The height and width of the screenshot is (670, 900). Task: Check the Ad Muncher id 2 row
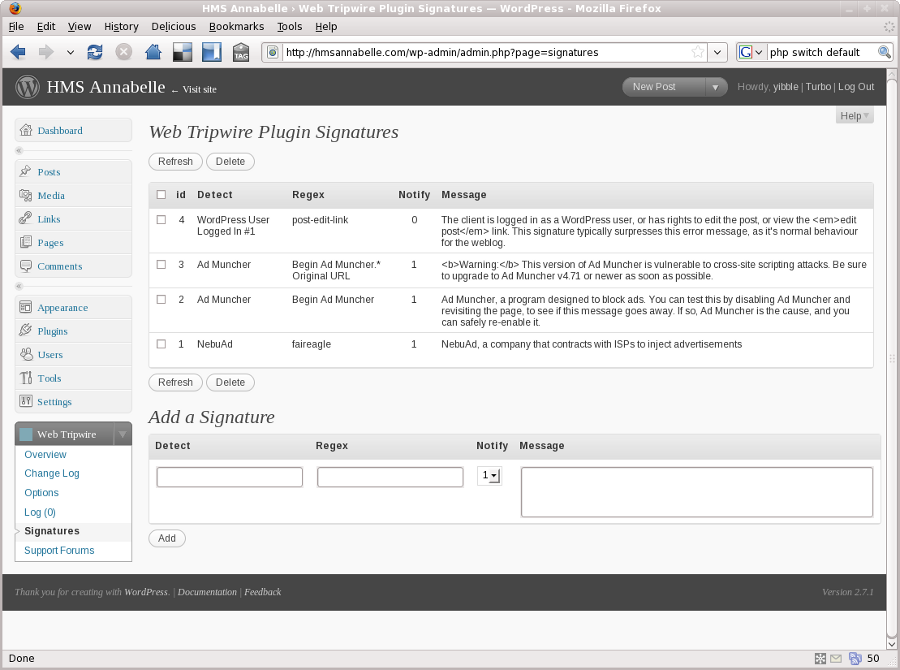161,300
